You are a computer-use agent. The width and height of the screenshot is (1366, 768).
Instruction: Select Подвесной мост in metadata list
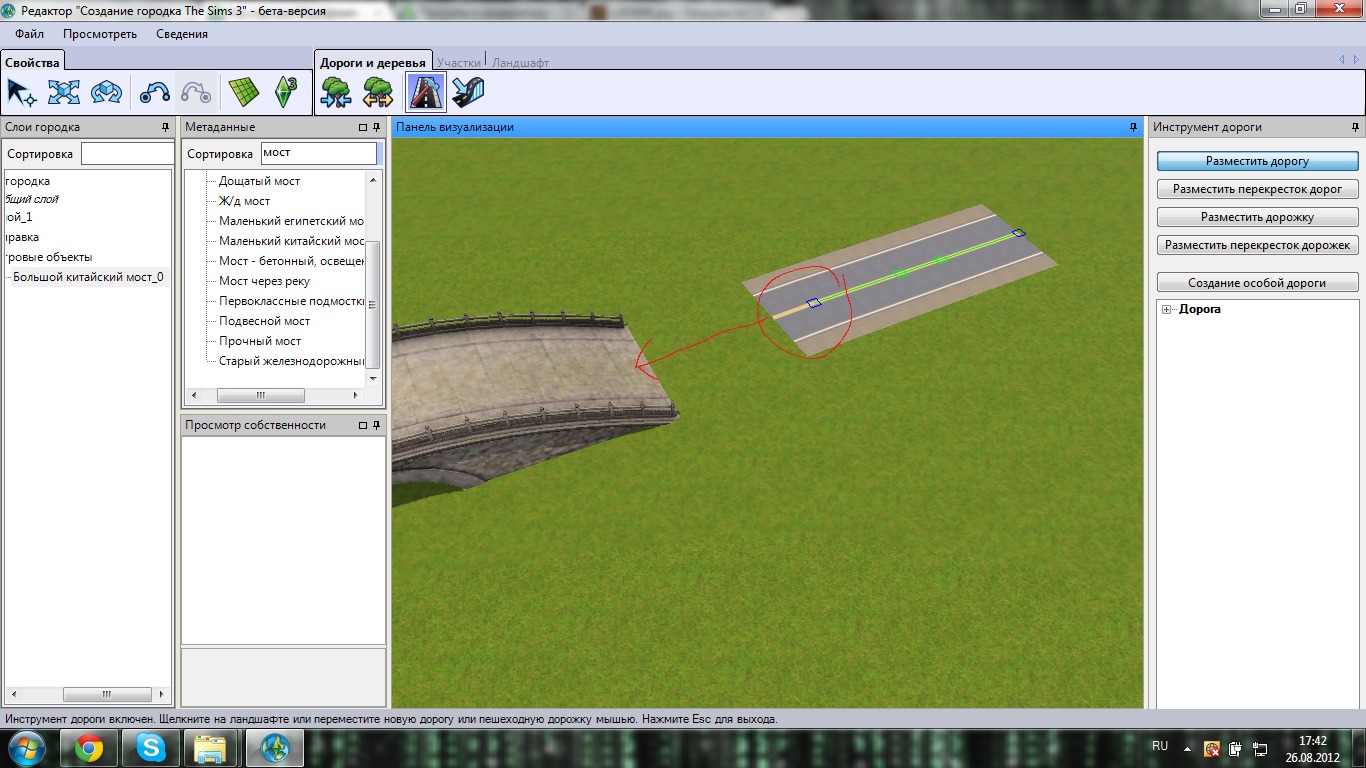pos(264,321)
